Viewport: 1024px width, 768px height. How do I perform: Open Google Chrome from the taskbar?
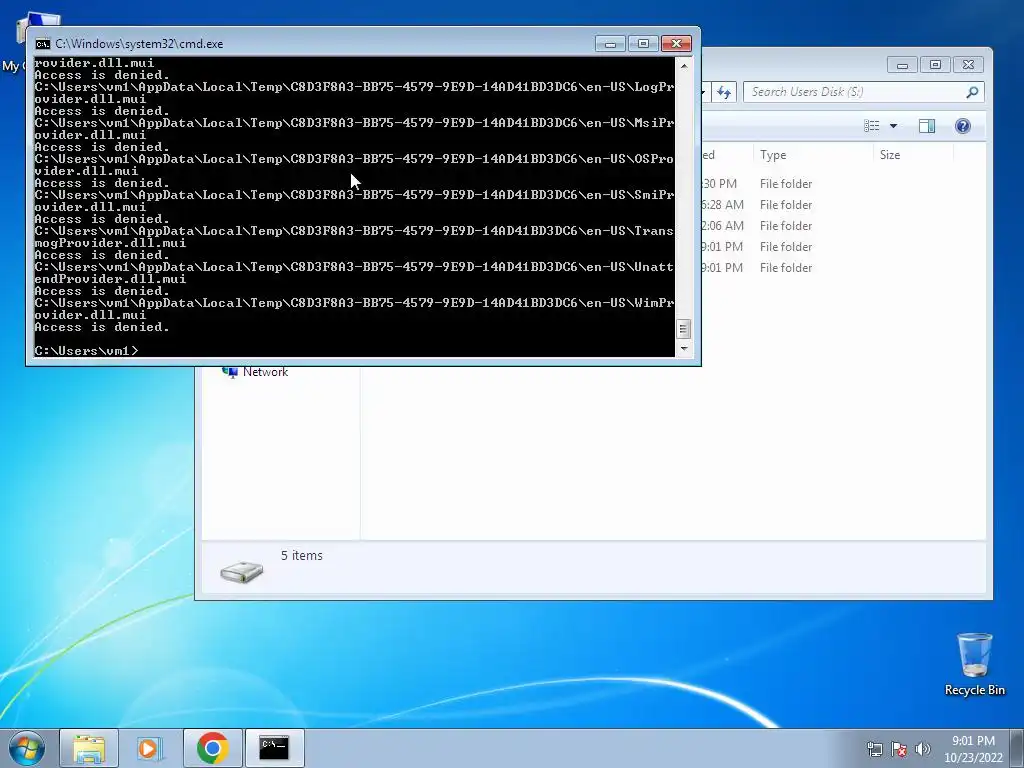tap(212, 748)
